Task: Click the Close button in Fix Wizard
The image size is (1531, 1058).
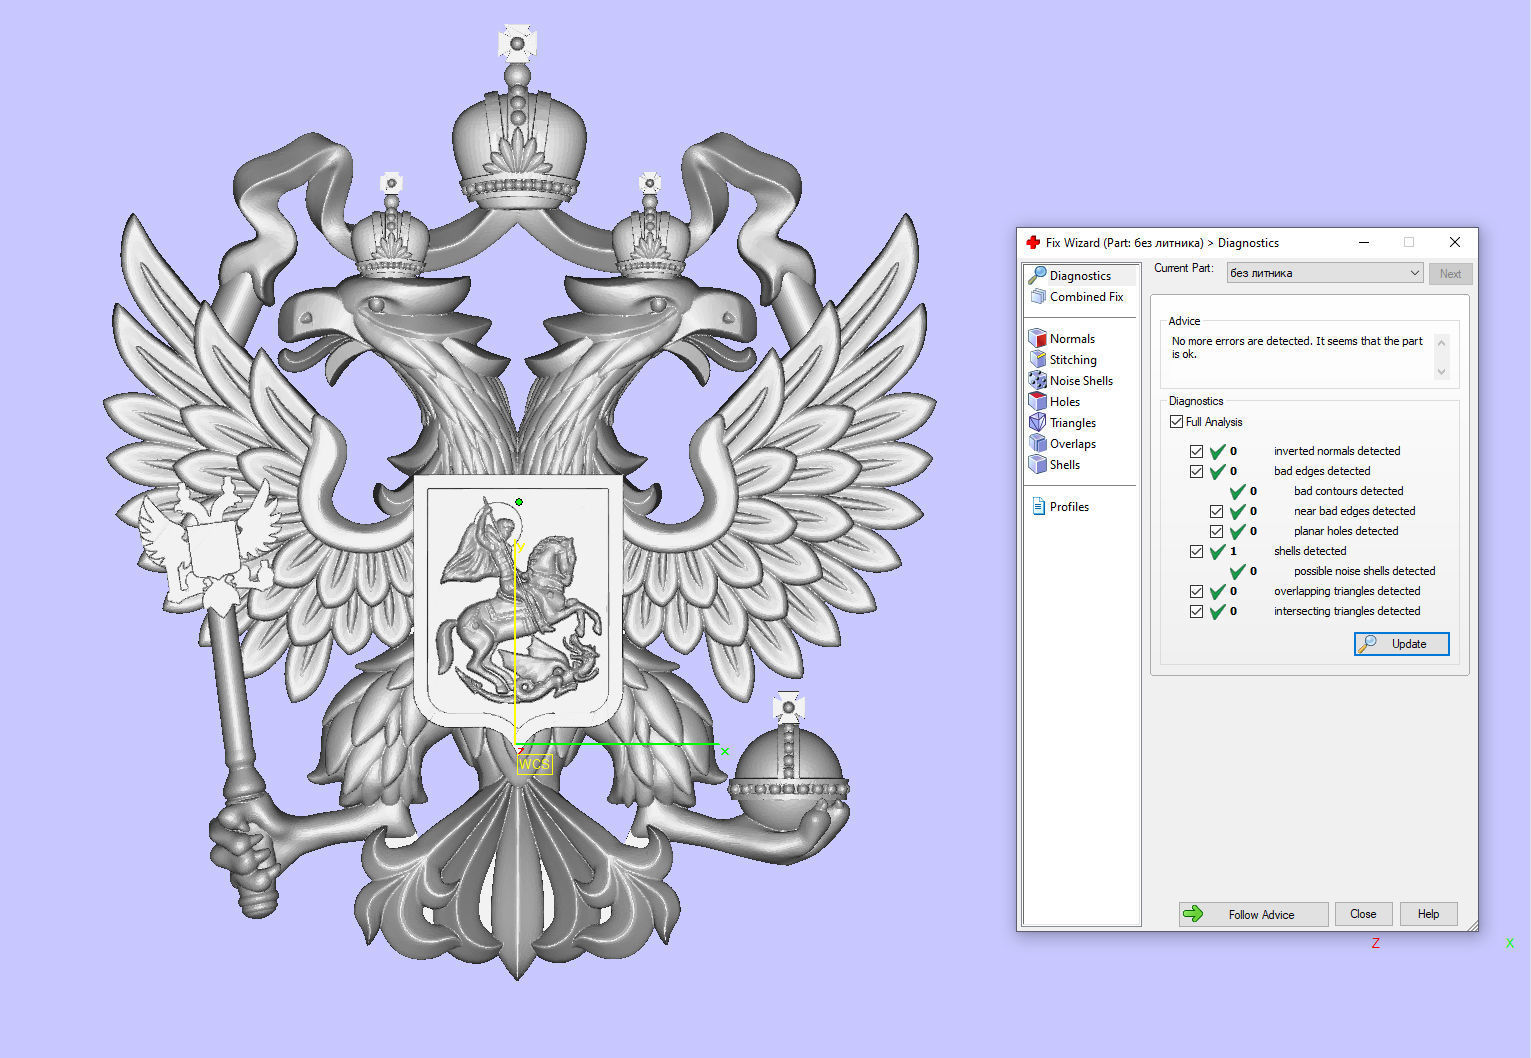Action: click(x=1362, y=914)
